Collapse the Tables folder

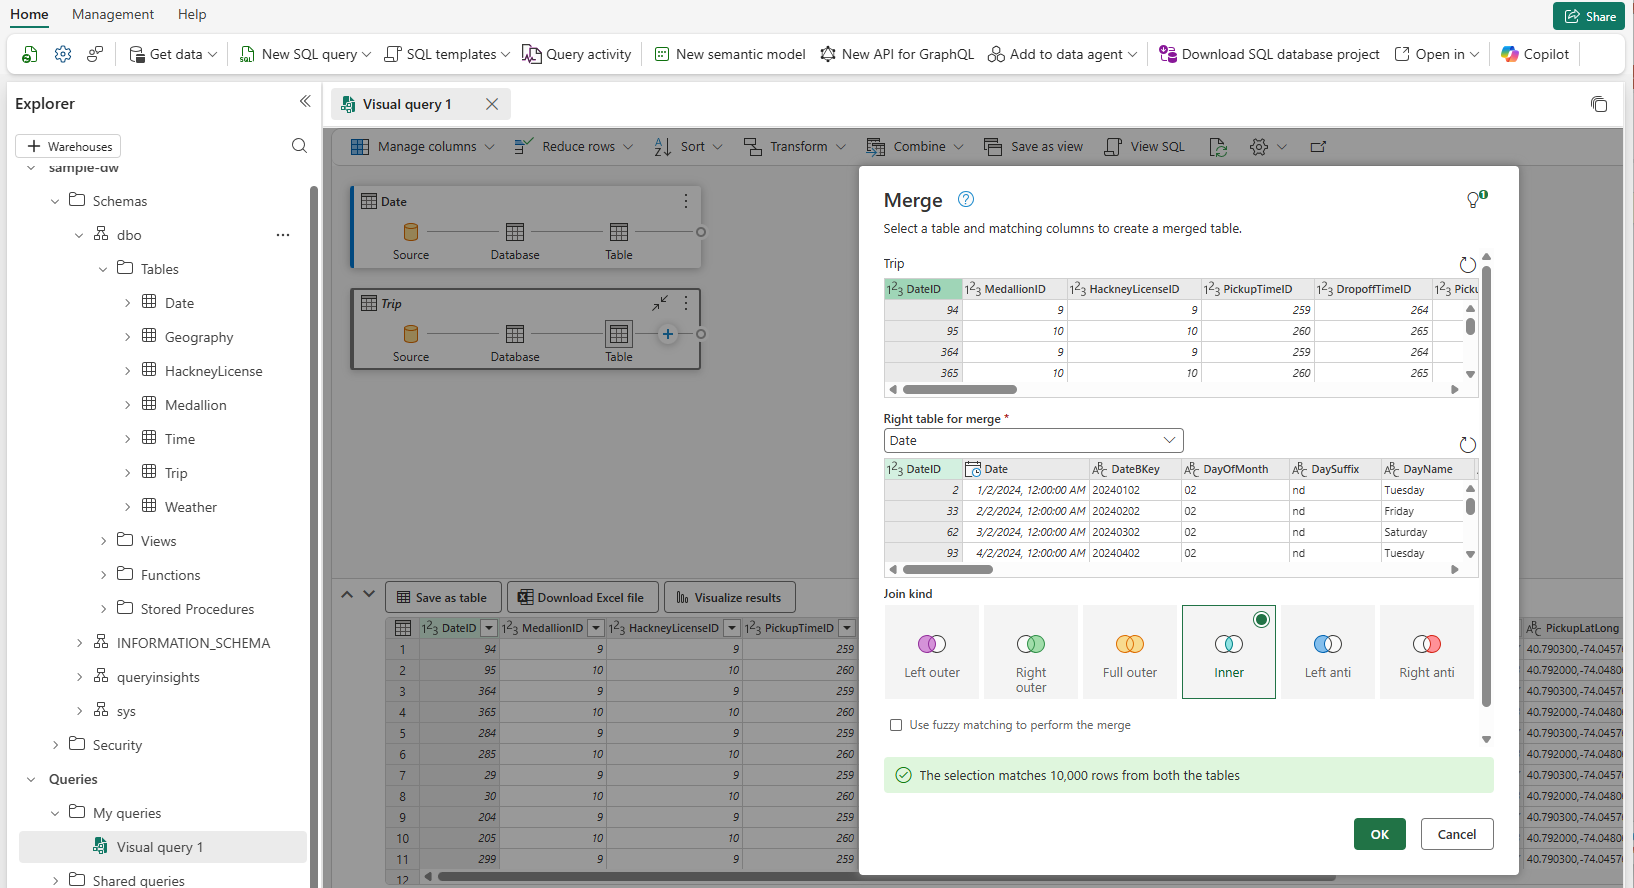103,269
